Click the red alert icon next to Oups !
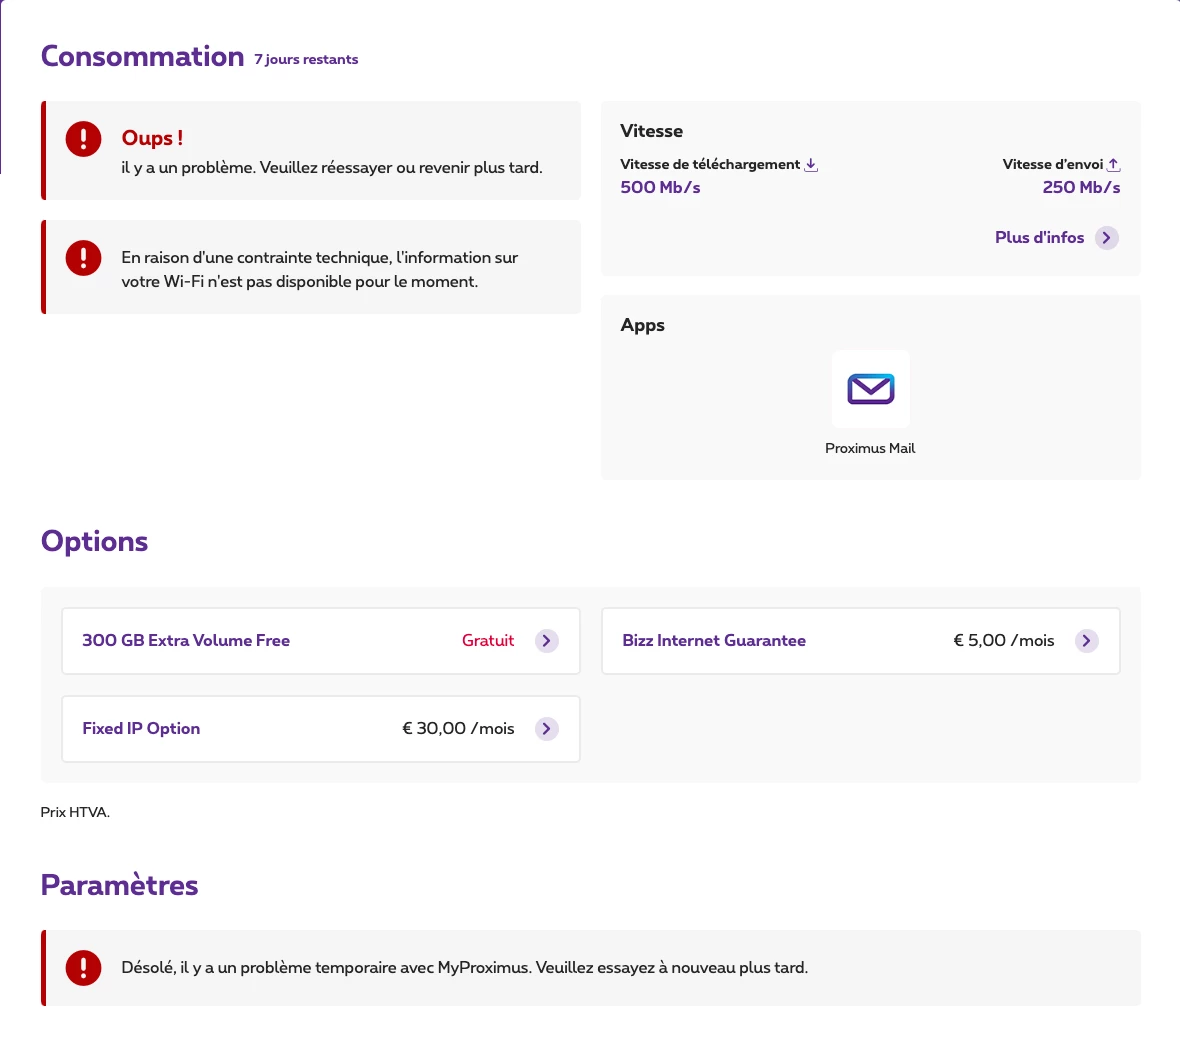1180x1045 pixels. (x=83, y=139)
